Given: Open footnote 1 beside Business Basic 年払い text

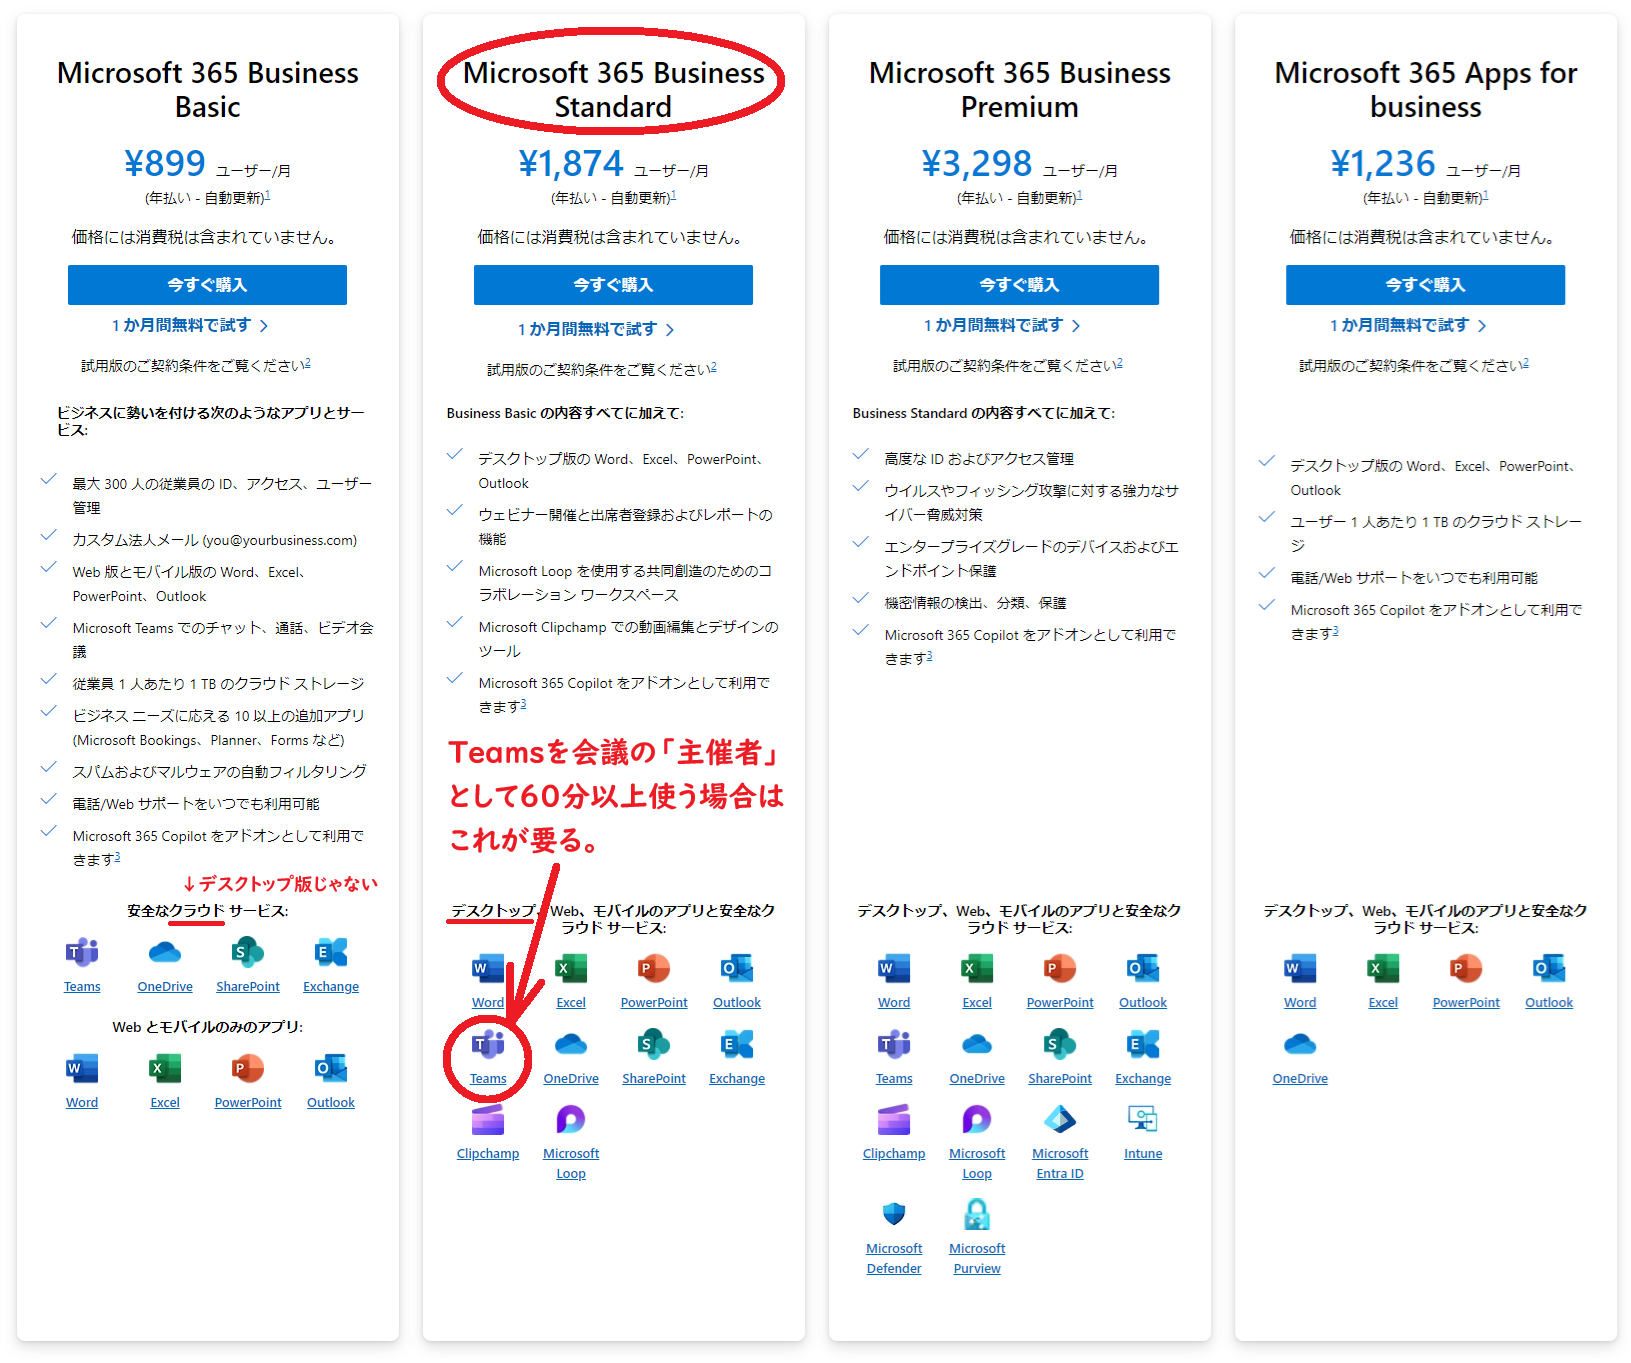Looking at the screenshot, I should 268,196.
